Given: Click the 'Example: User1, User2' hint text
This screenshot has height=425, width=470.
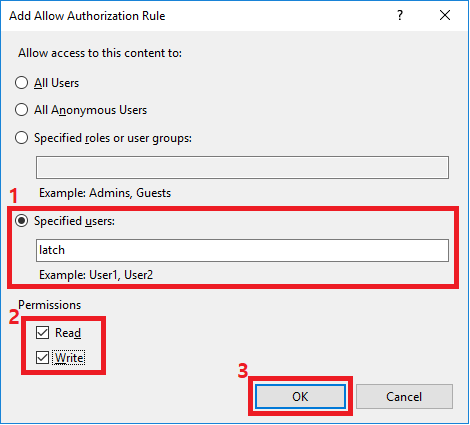Looking at the screenshot, I should tap(96, 275).
